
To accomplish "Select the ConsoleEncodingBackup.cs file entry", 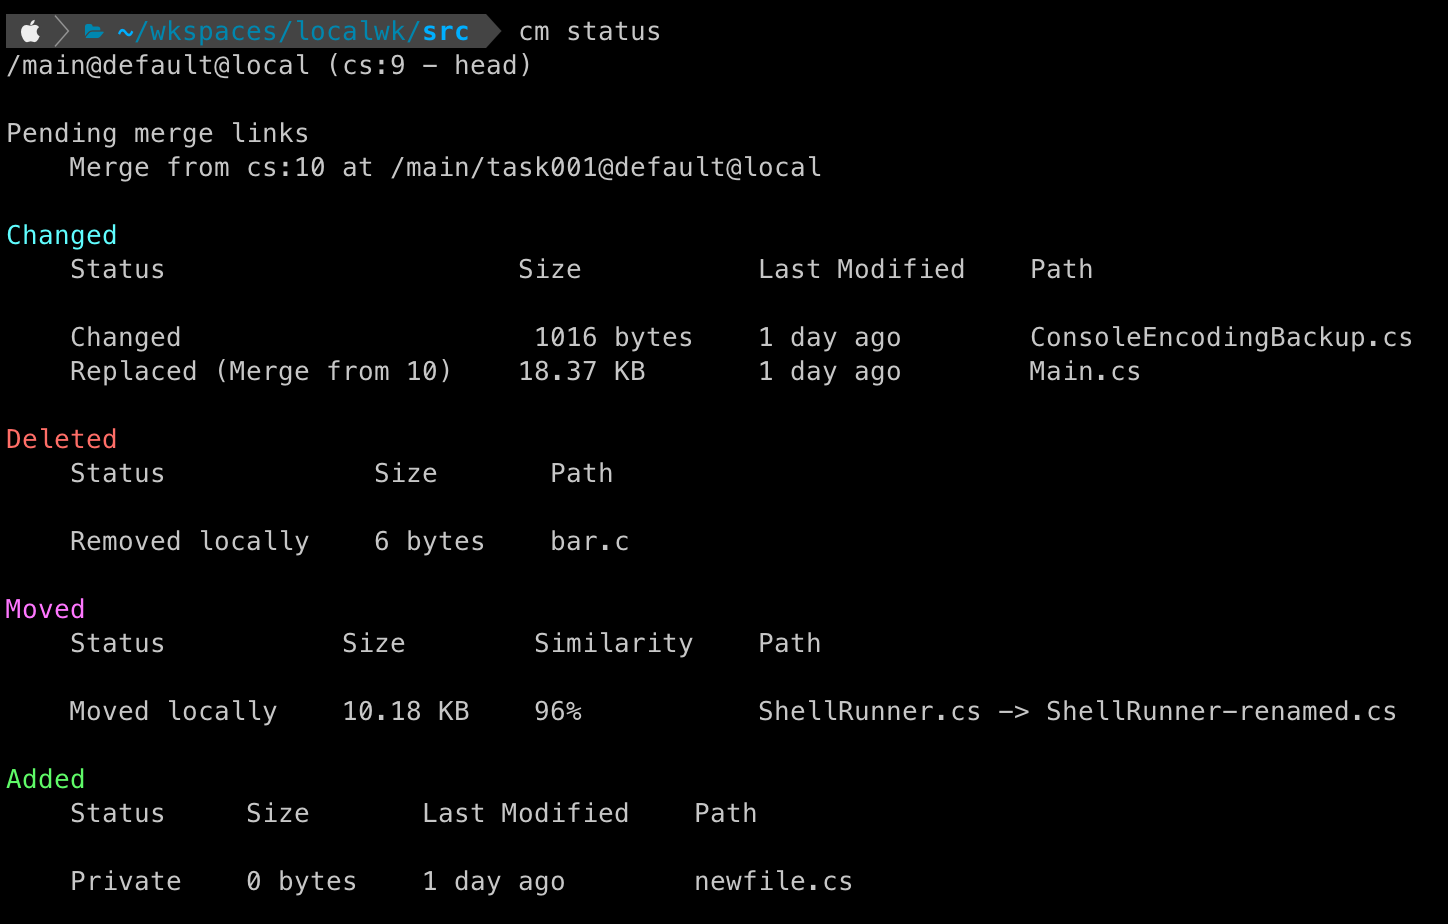I will coord(1220,337).
